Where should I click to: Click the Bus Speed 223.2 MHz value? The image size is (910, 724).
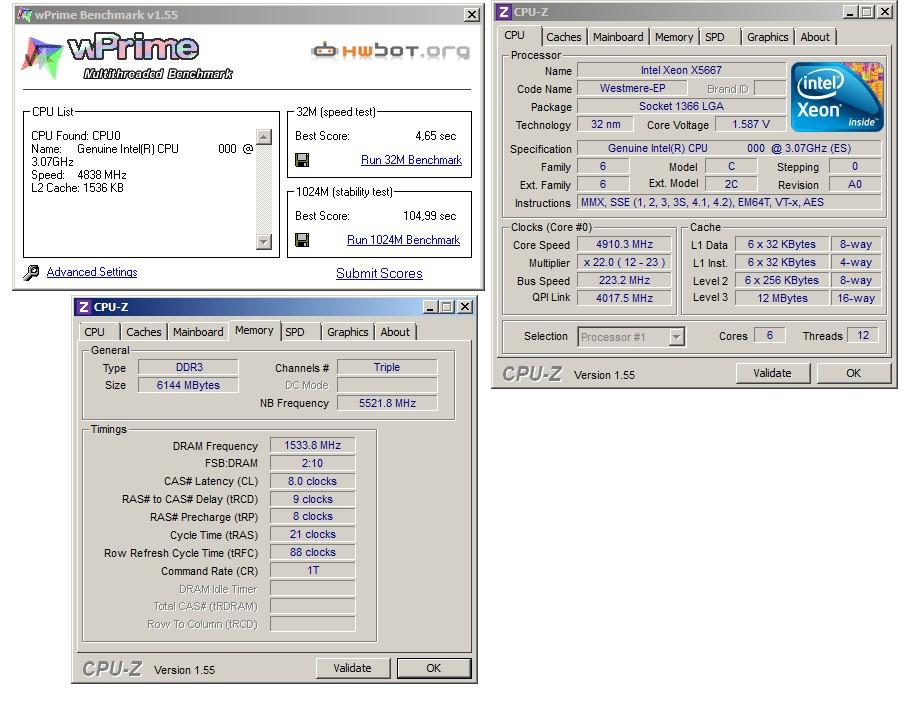click(624, 280)
